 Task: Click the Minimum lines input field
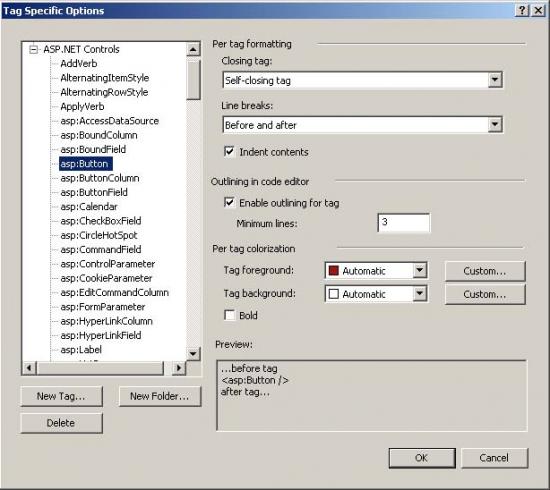[x=404, y=223]
